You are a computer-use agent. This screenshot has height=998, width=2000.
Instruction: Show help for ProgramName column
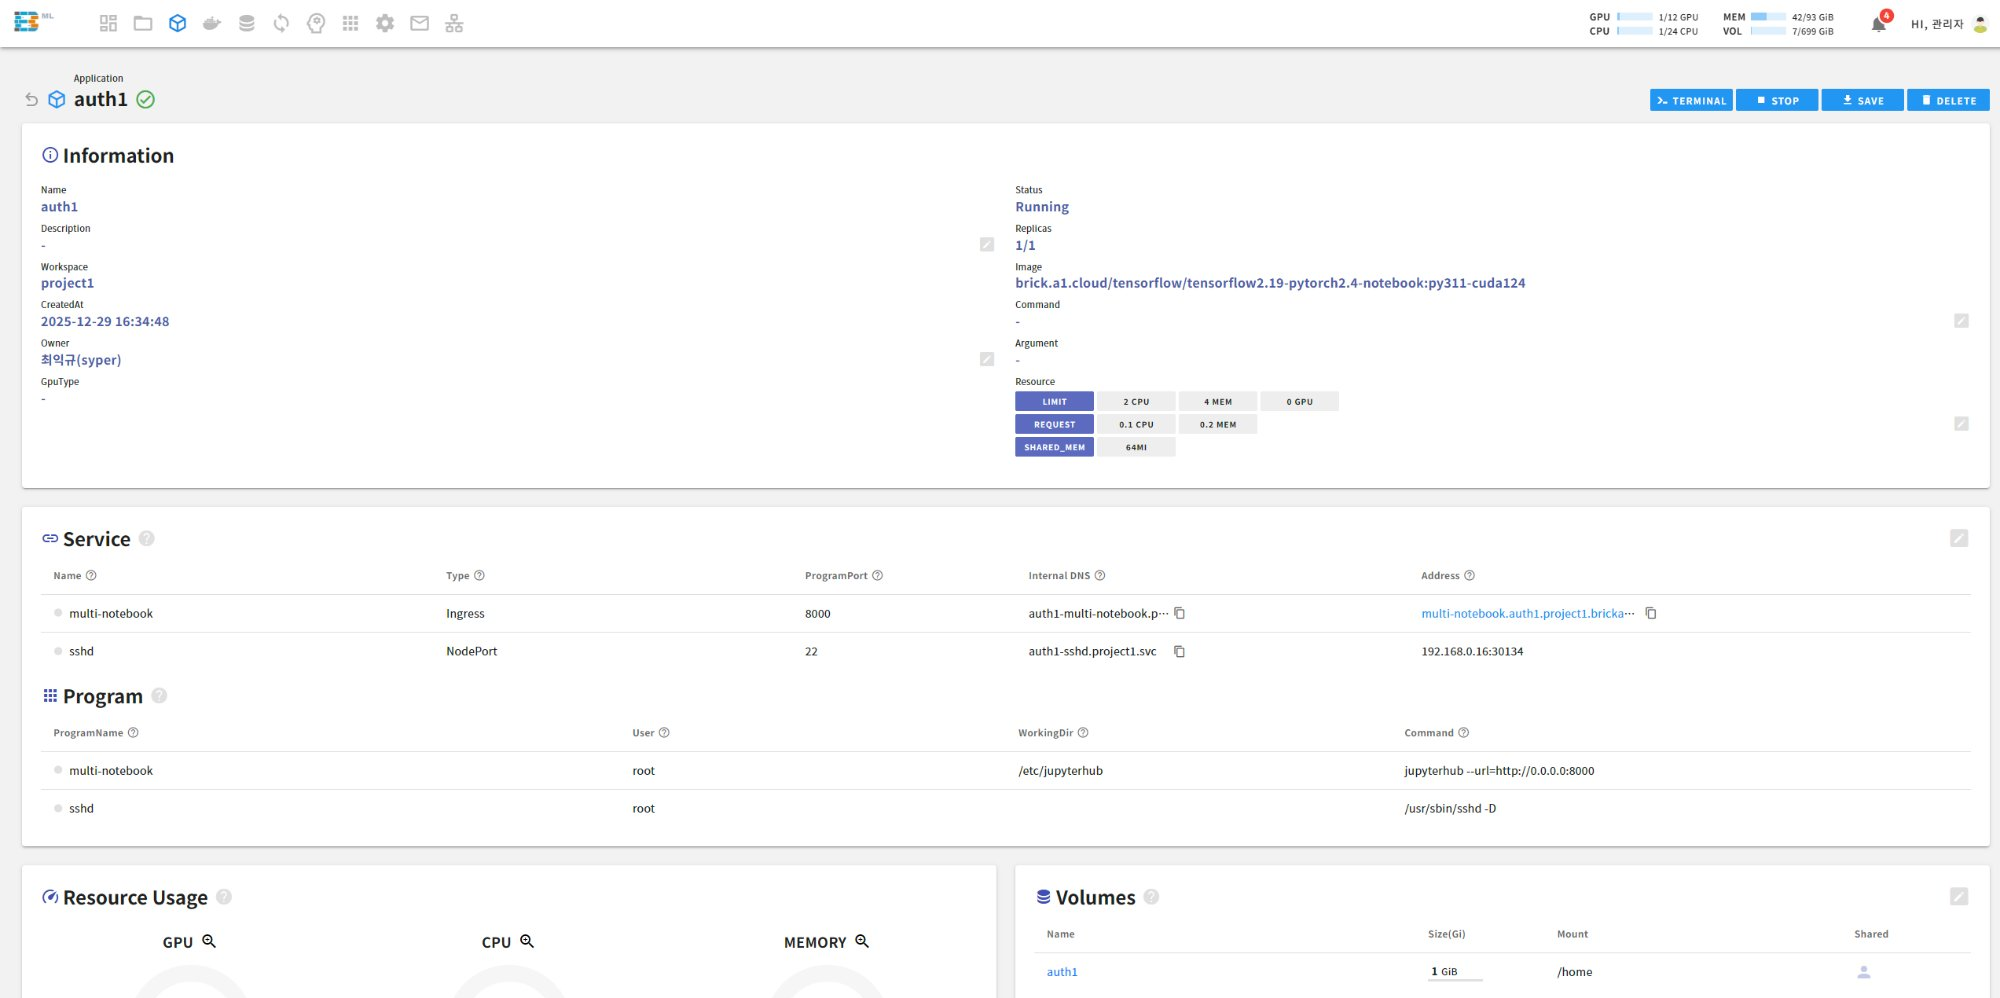pos(133,733)
